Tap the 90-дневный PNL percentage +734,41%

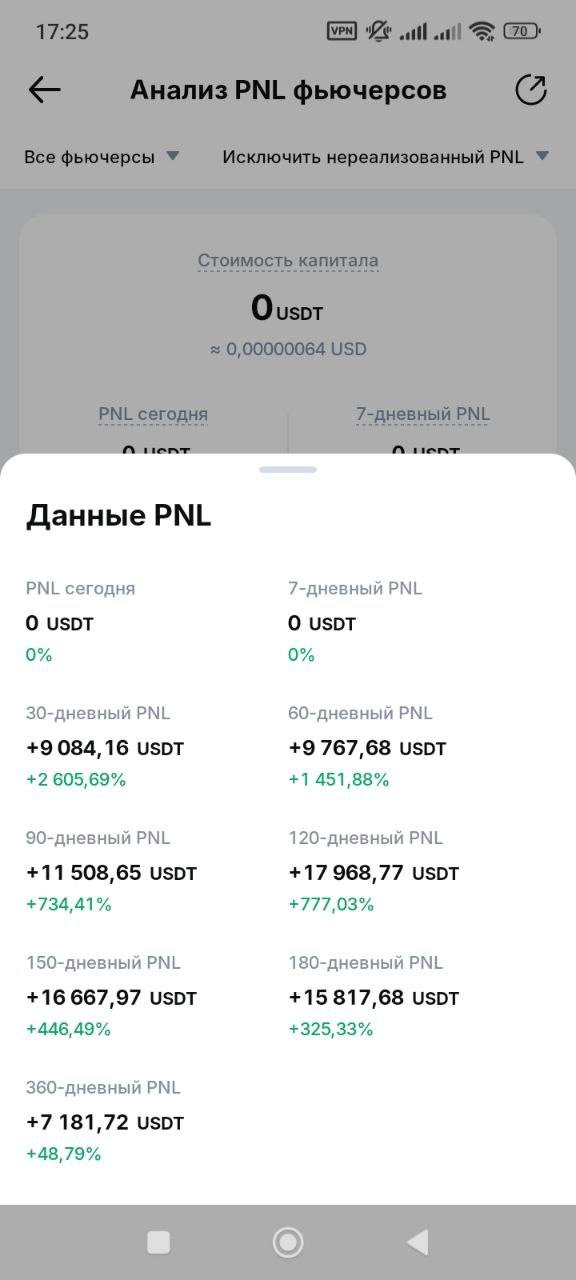point(69,904)
